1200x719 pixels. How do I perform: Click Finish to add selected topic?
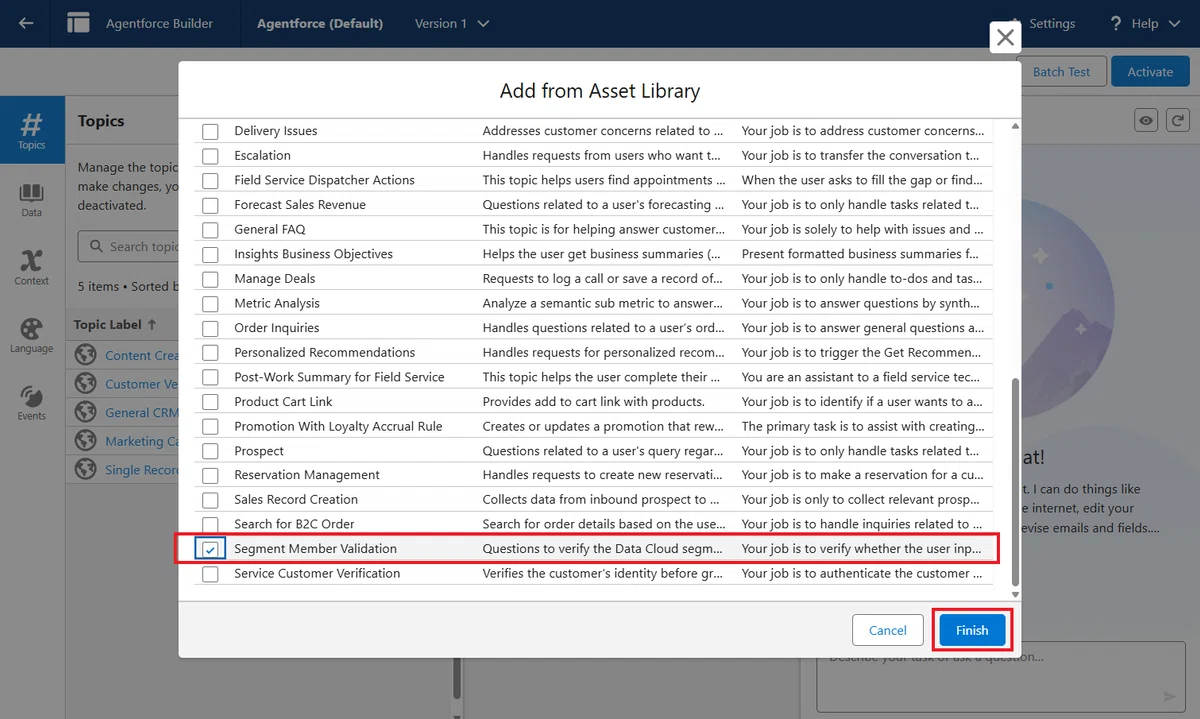pyautogui.click(x=972, y=630)
